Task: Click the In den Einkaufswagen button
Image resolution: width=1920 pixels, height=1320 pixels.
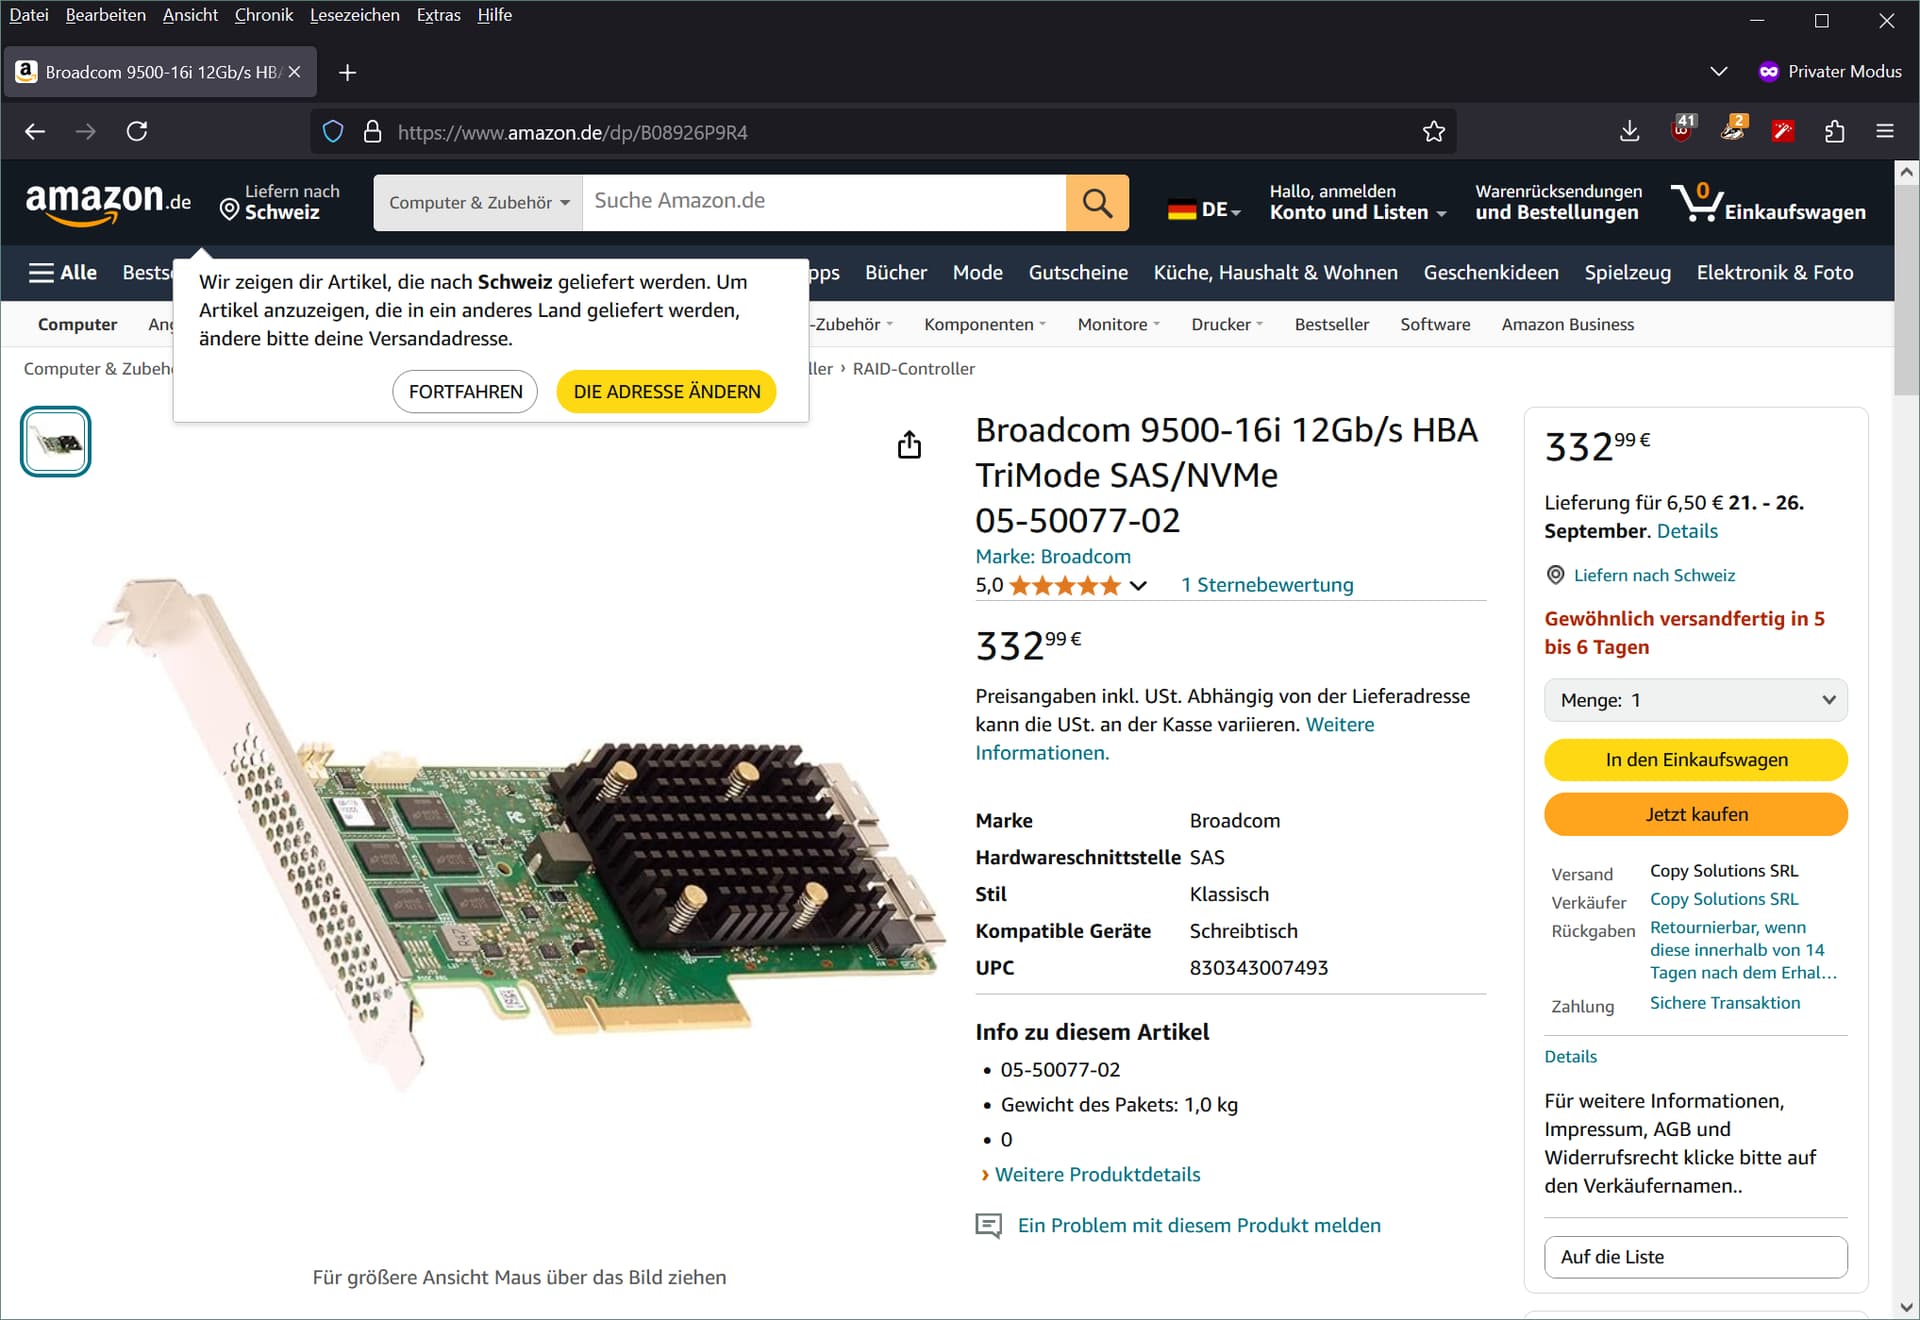Action: [1696, 760]
